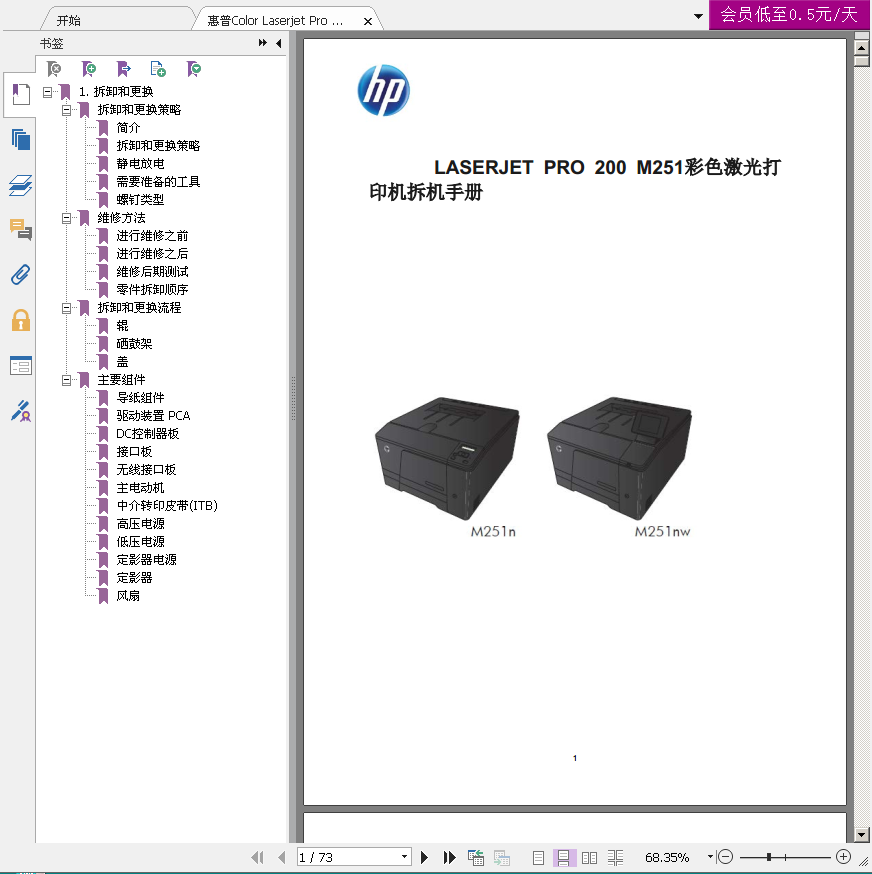872x874 pixels.
Task: Go to the first page
Action: pyautogui.click(x=258, y=857)
